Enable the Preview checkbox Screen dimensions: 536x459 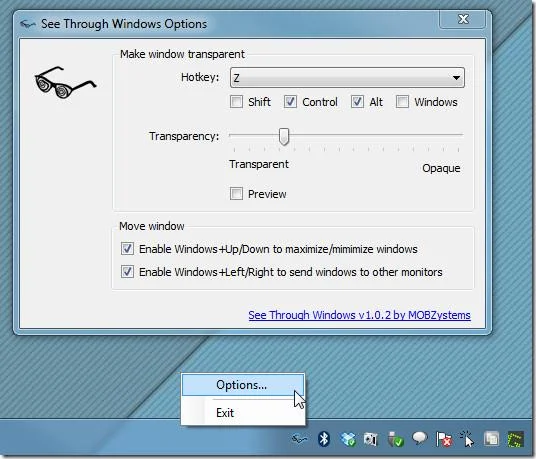tap(236, 194)
